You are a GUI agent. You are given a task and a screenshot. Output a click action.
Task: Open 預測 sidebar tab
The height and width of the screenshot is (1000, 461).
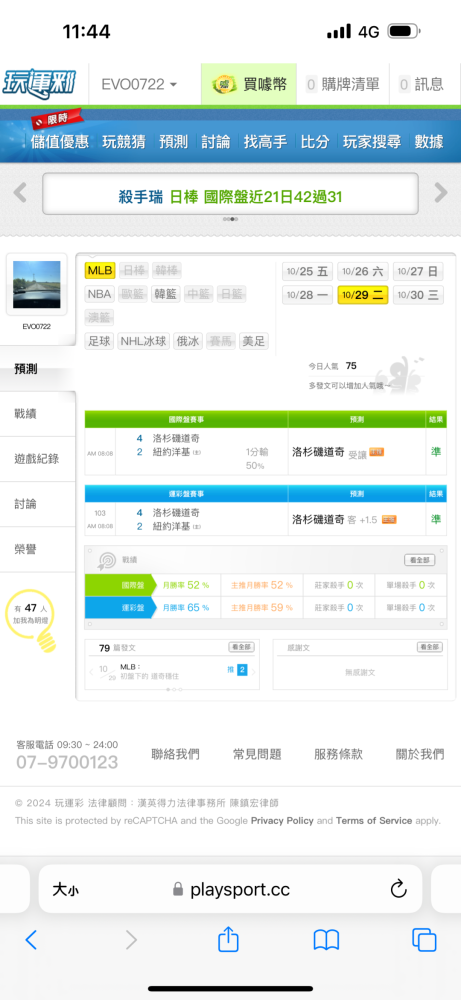38,369
